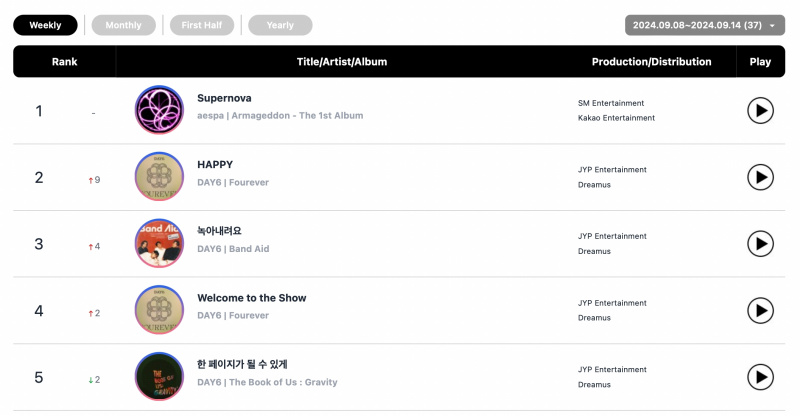
Task: Play the song Supernova by aespa
Action: click(x=760, y=111)
